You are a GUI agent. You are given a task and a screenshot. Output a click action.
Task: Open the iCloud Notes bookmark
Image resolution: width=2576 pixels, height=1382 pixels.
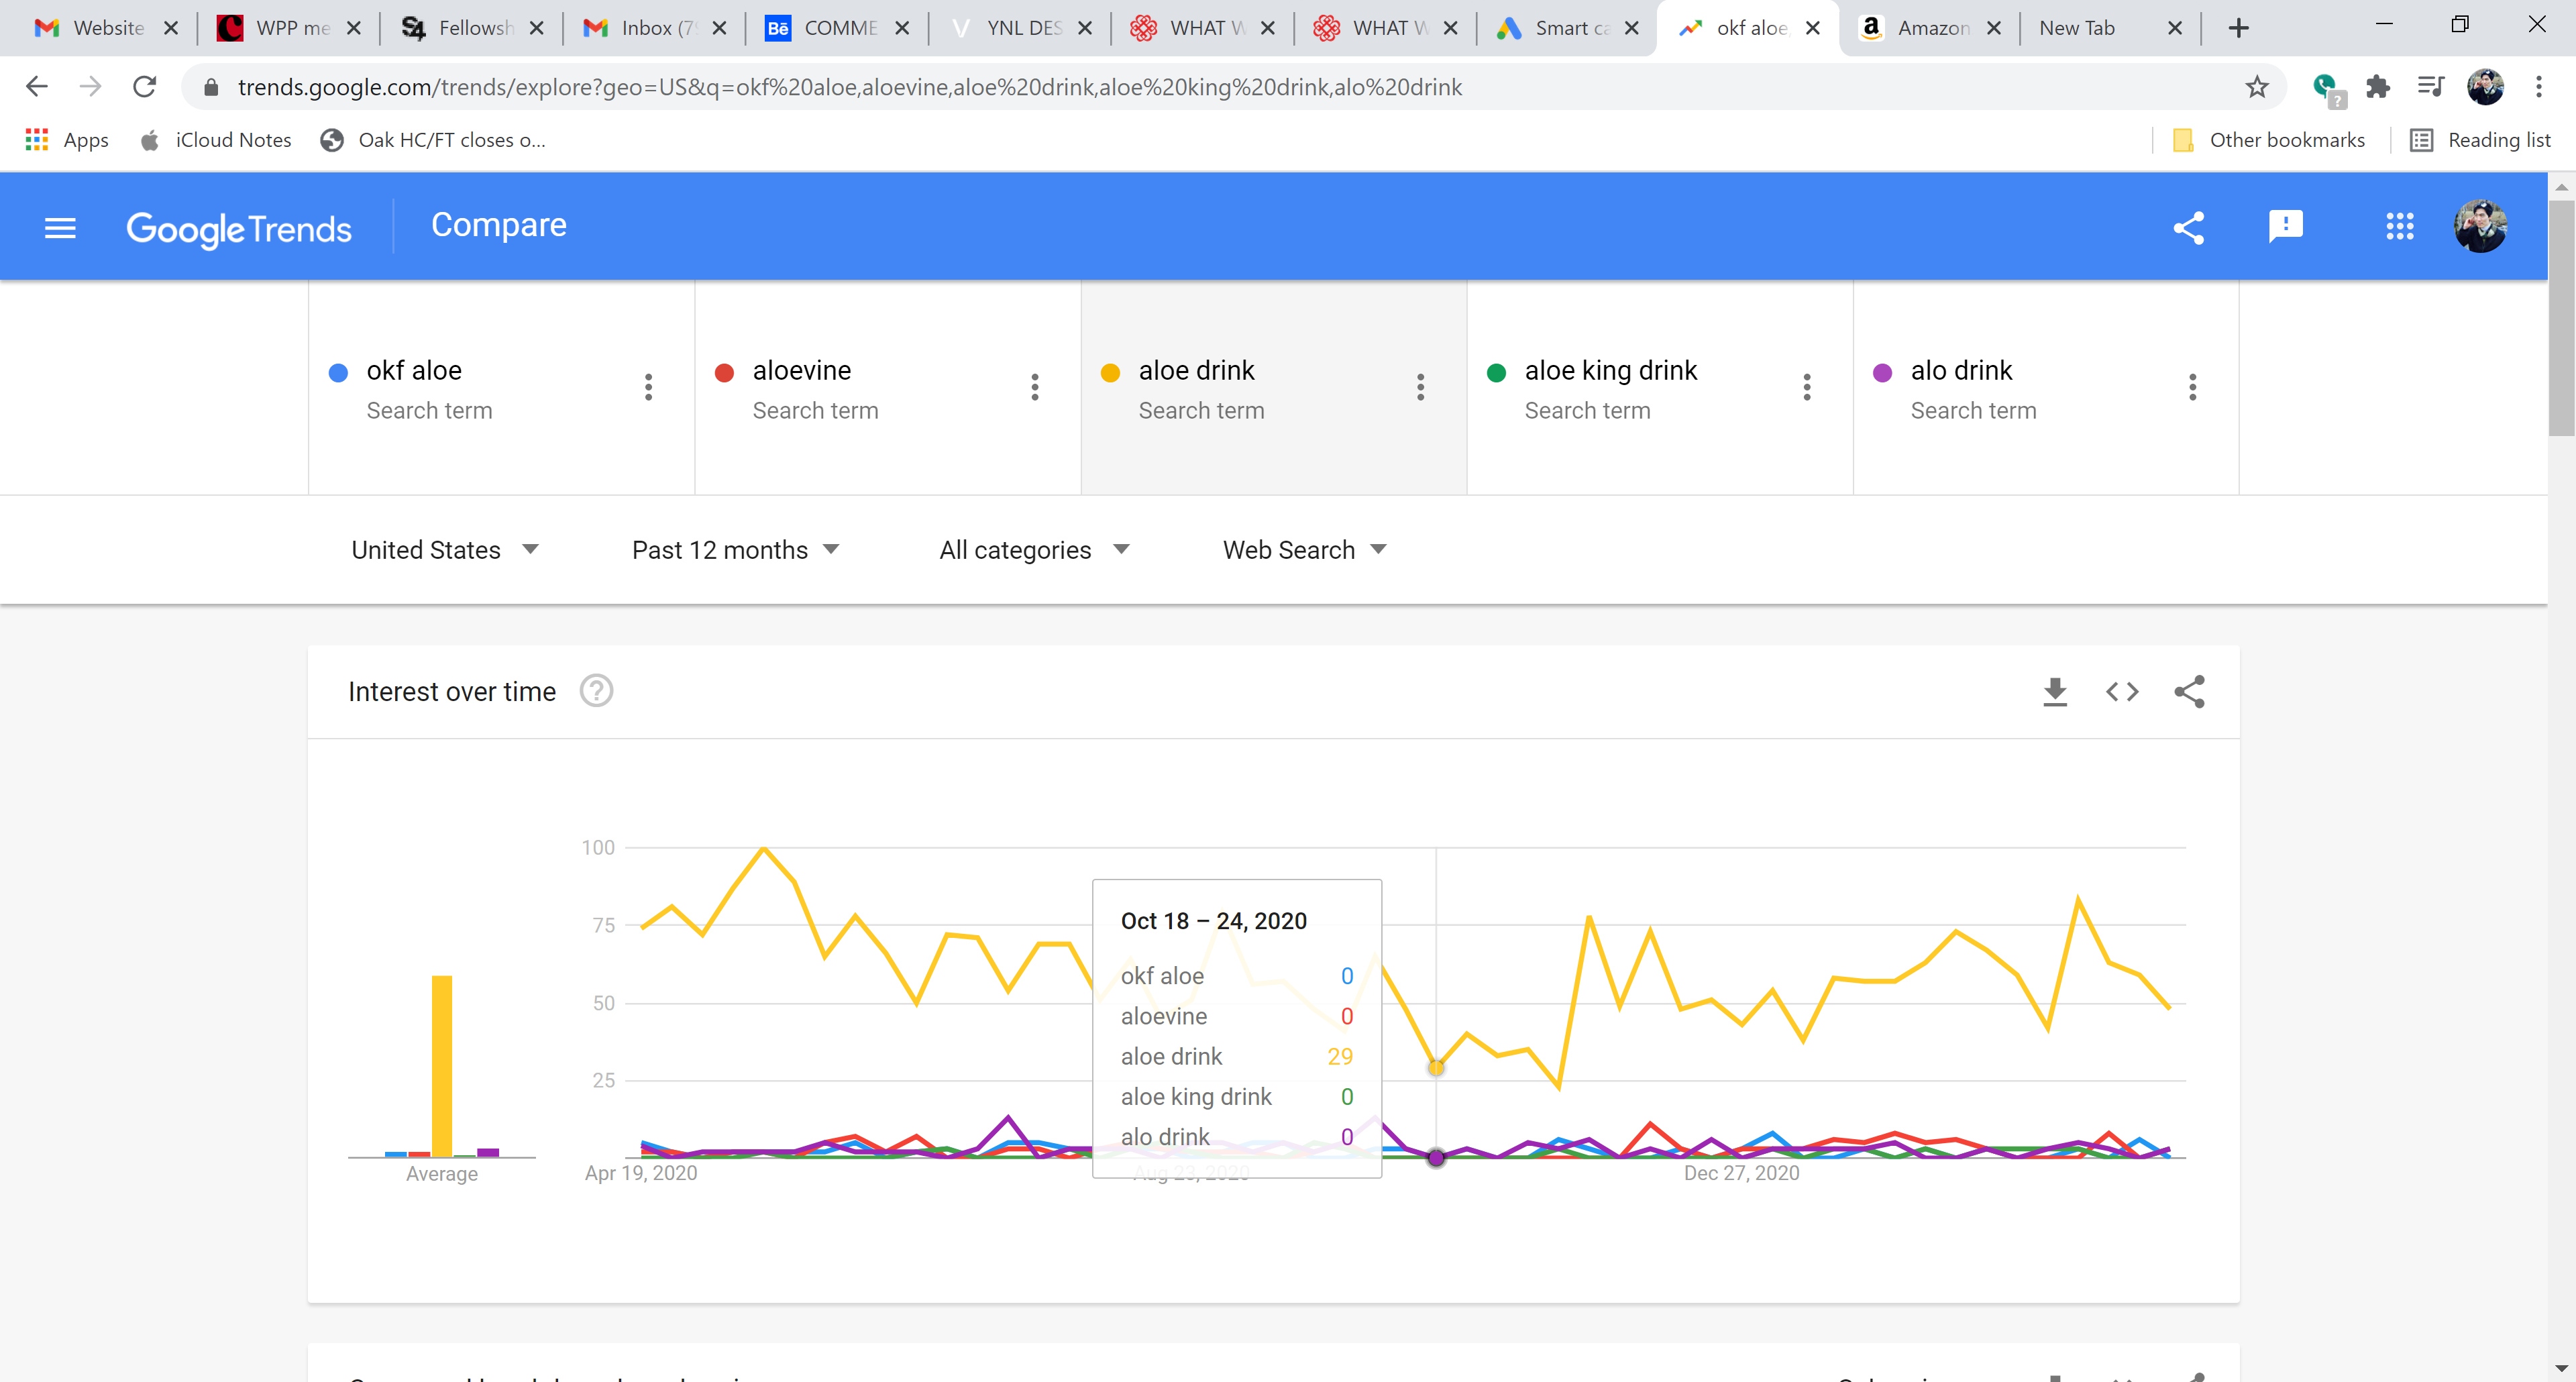click(216, 140)
